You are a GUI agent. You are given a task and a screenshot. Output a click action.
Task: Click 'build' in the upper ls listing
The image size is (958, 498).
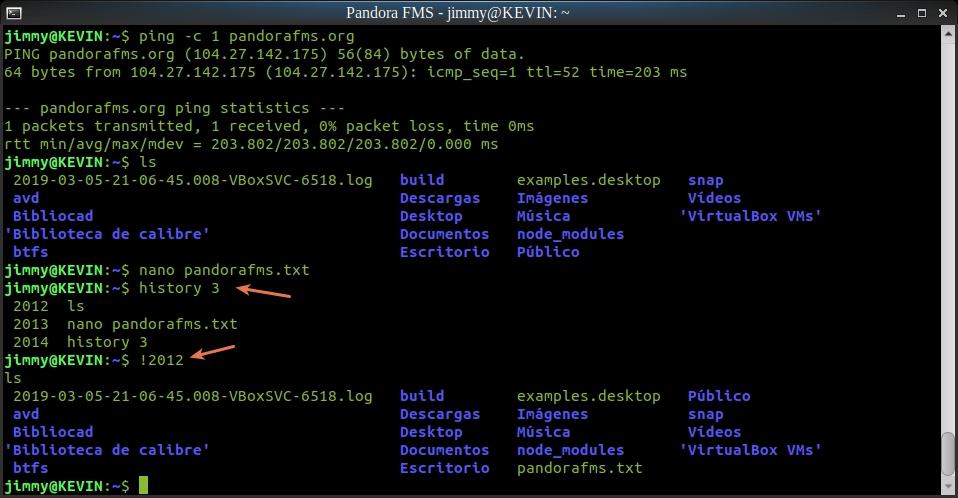coord(422,180)
